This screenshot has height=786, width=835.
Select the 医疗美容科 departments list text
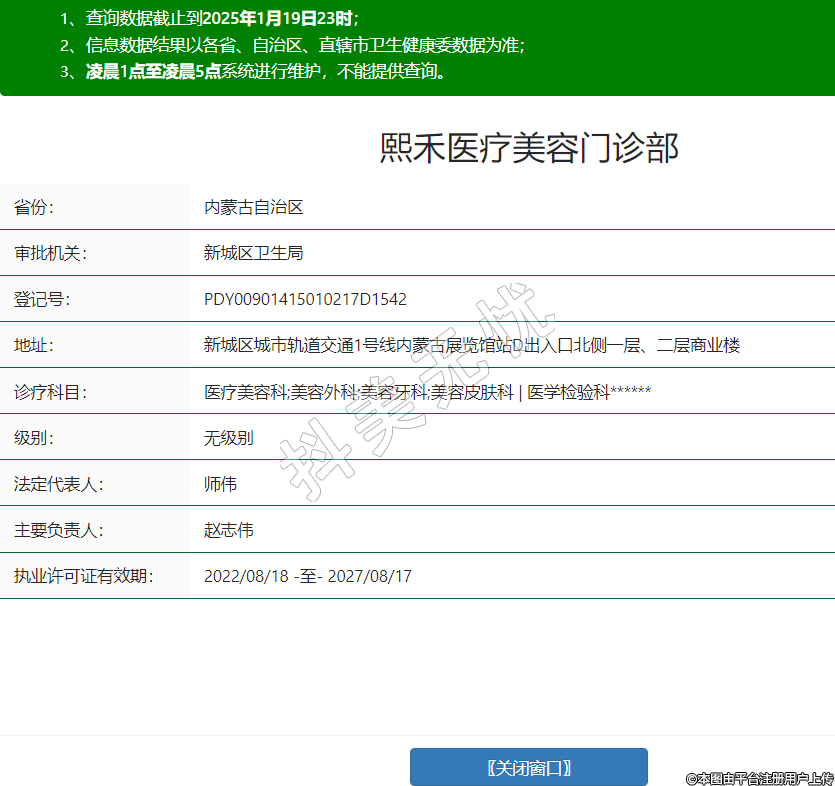427,392
